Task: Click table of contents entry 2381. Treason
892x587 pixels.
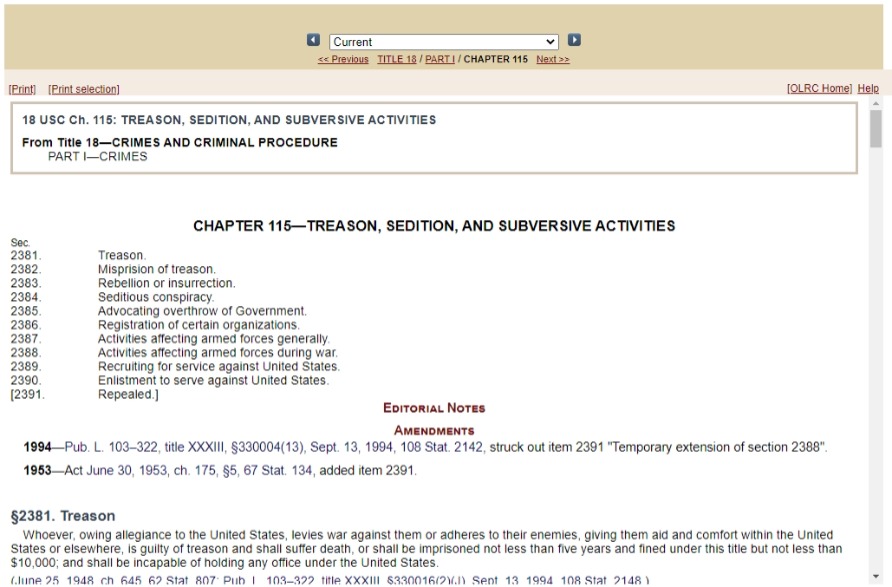Action: click(x=122, y=255)
